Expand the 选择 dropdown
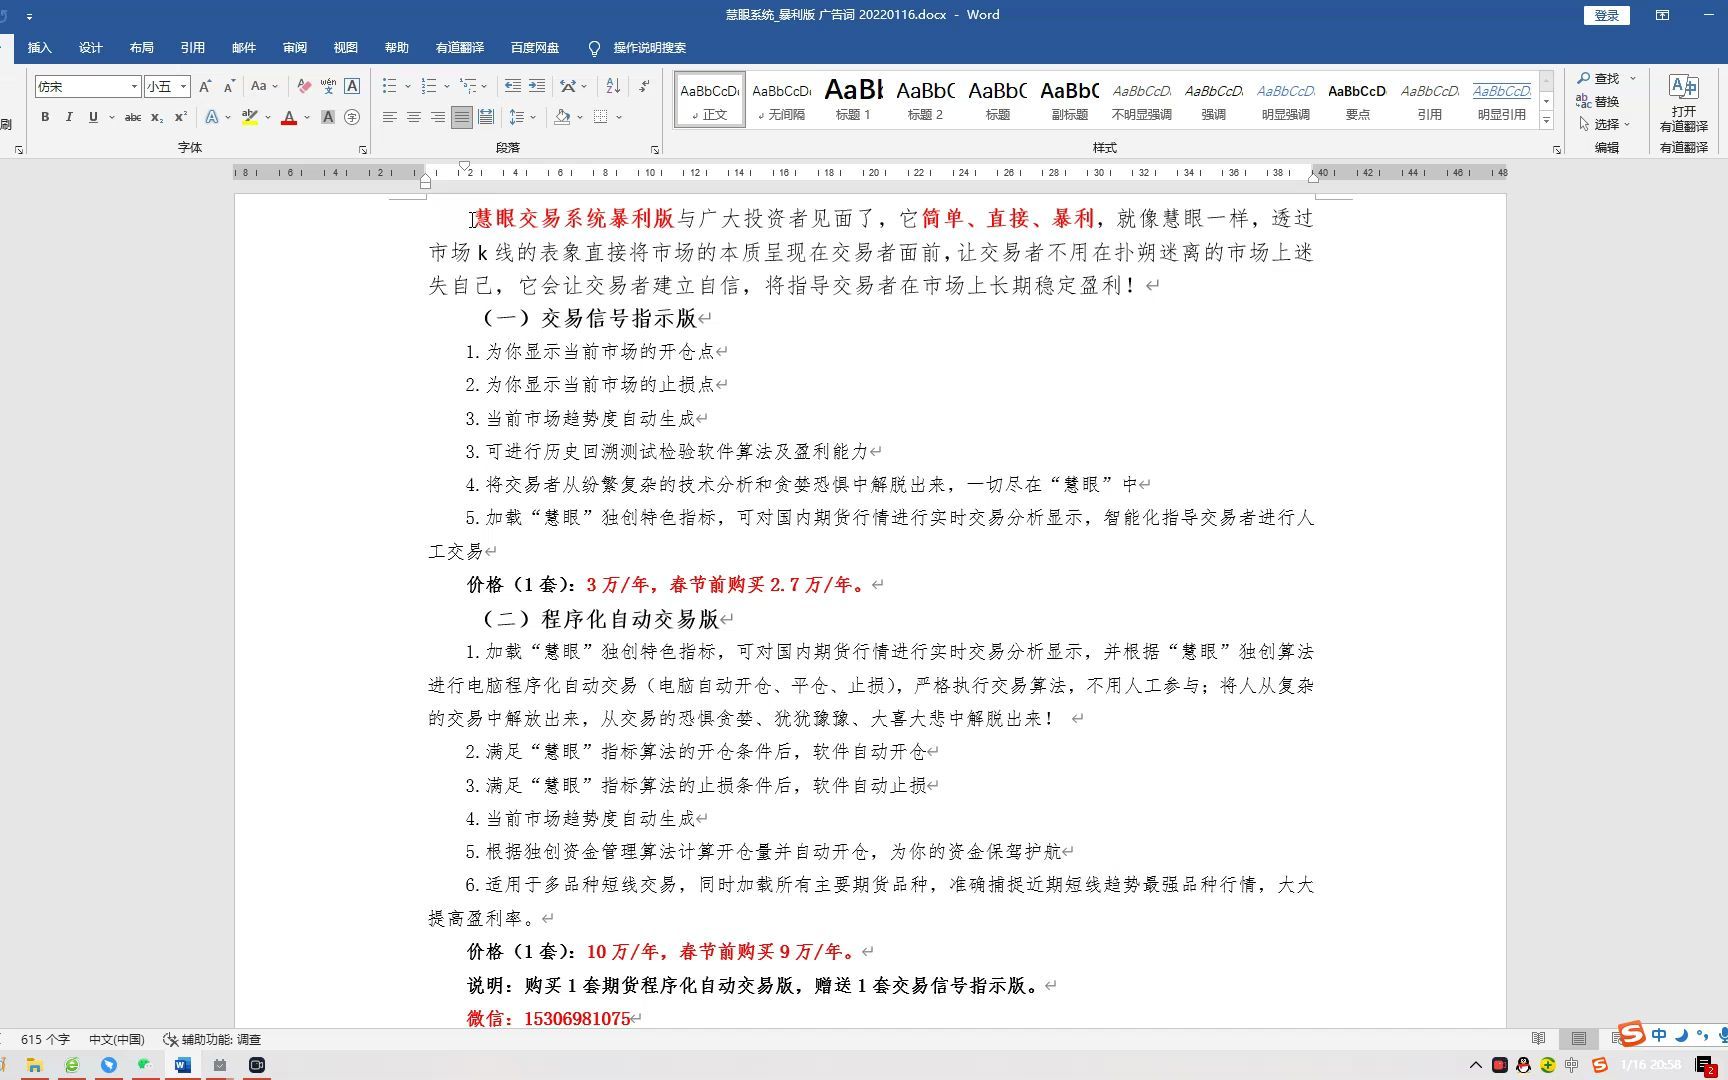Image resolution: width=1728 pixels, height=1080 pixels. [1605, 124]
